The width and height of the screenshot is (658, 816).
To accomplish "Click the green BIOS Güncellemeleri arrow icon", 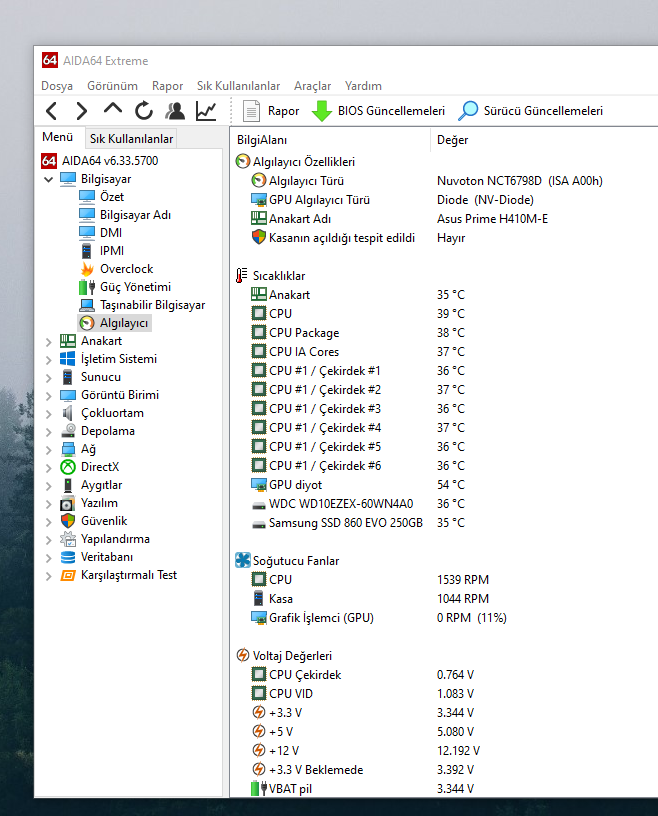I will [x=322, y=111].
